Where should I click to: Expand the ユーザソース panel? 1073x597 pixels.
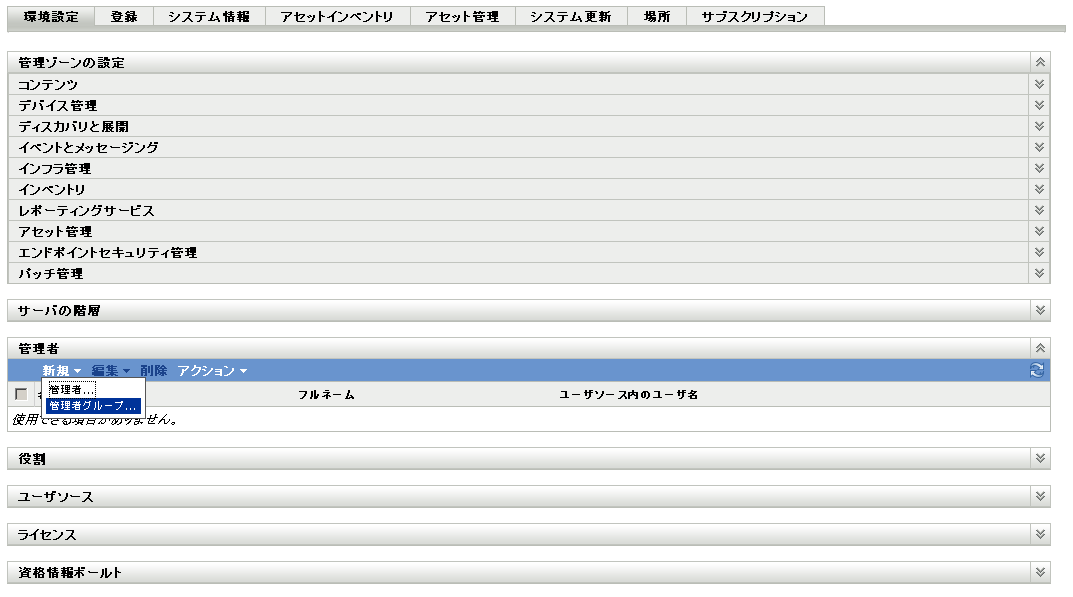[x=1038, y=495]
